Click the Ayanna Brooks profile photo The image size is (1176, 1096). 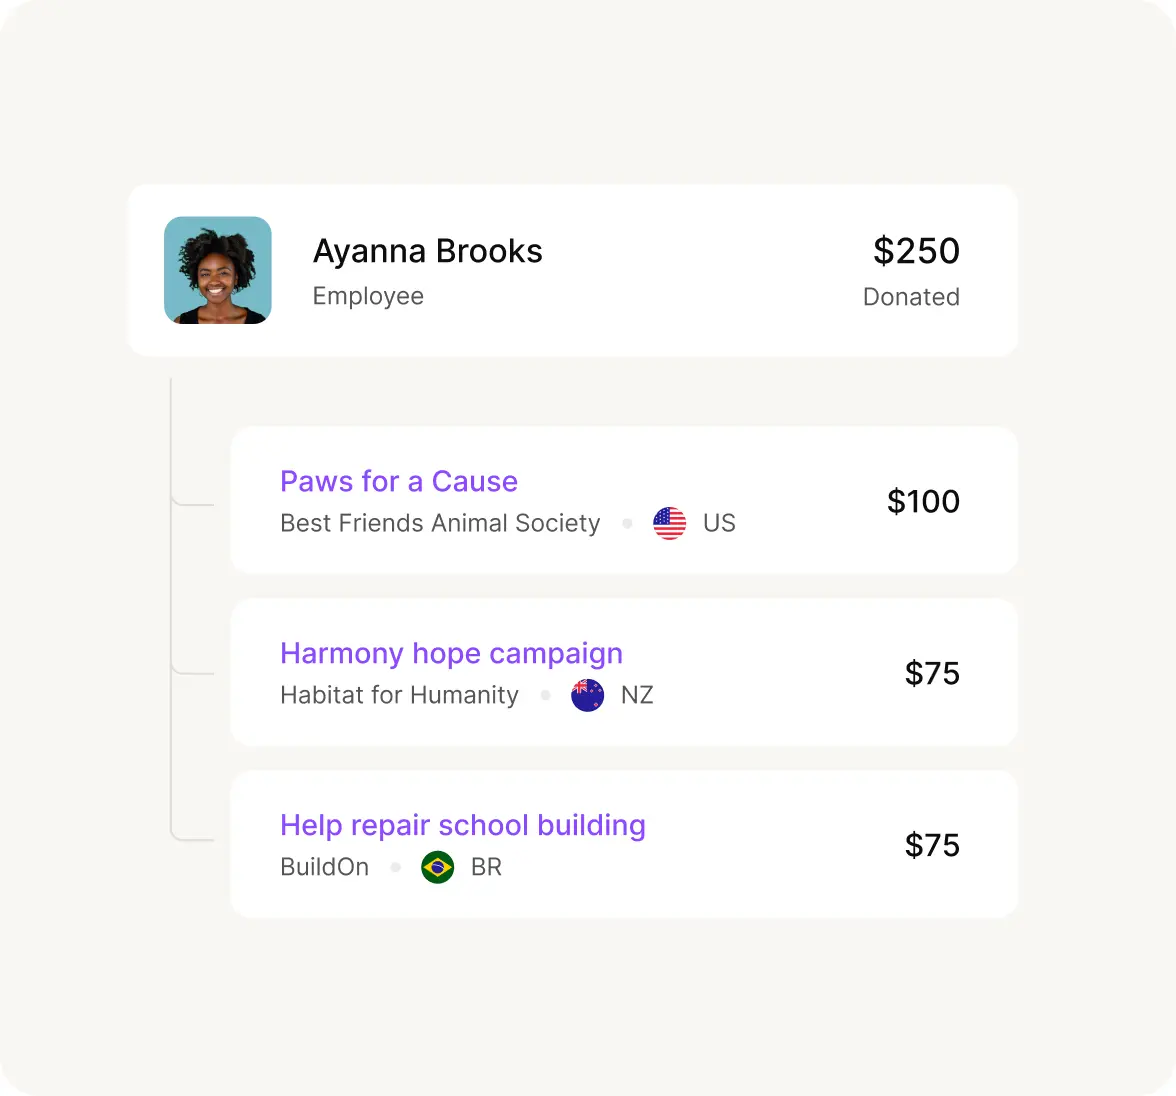point(218,270)
